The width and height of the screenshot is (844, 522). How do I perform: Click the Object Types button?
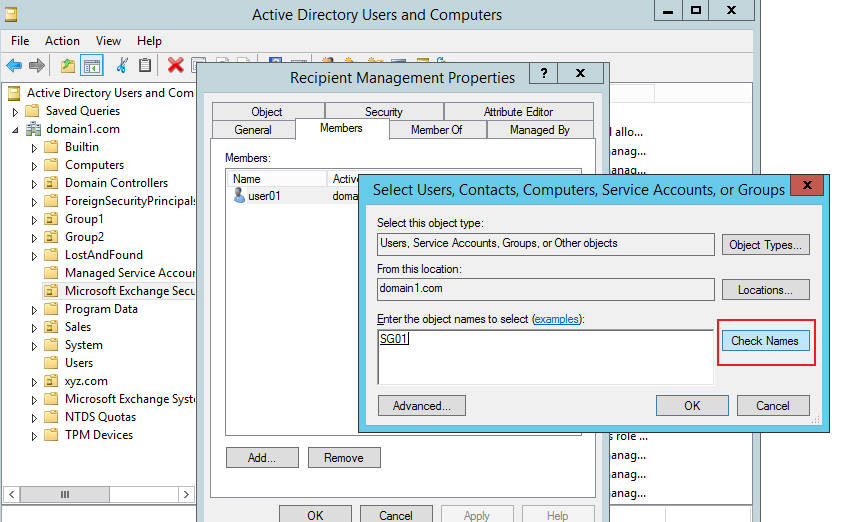(x=765, y=245)
